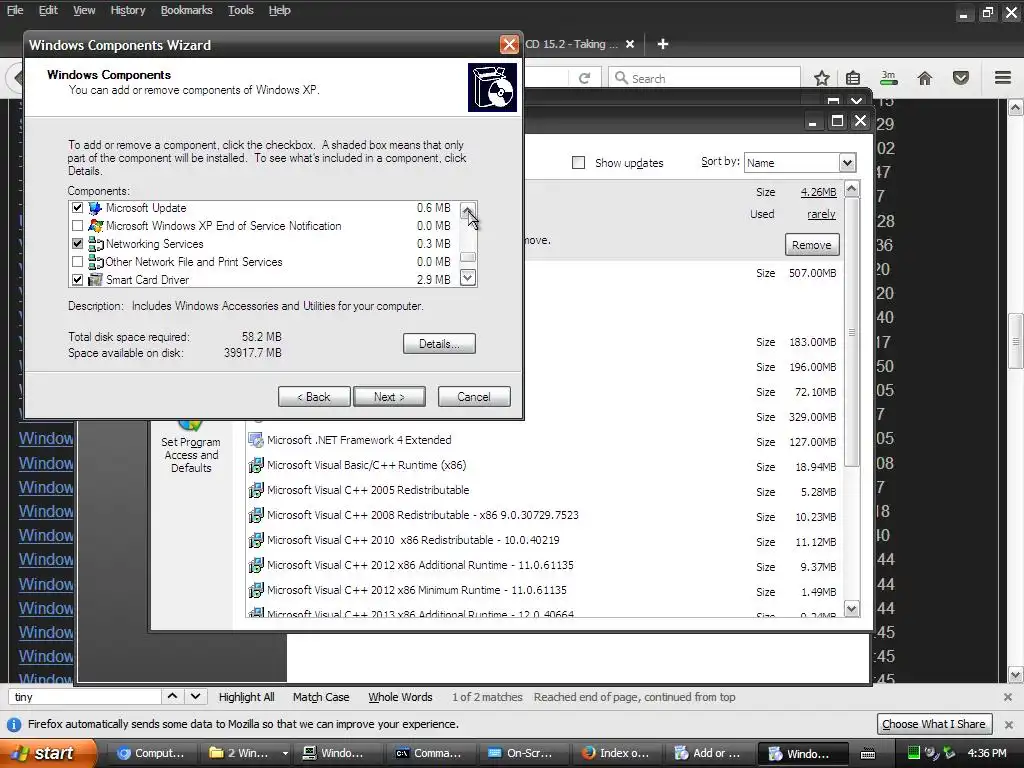Select Visual C++ 2008 Redistributable icon

256,515
